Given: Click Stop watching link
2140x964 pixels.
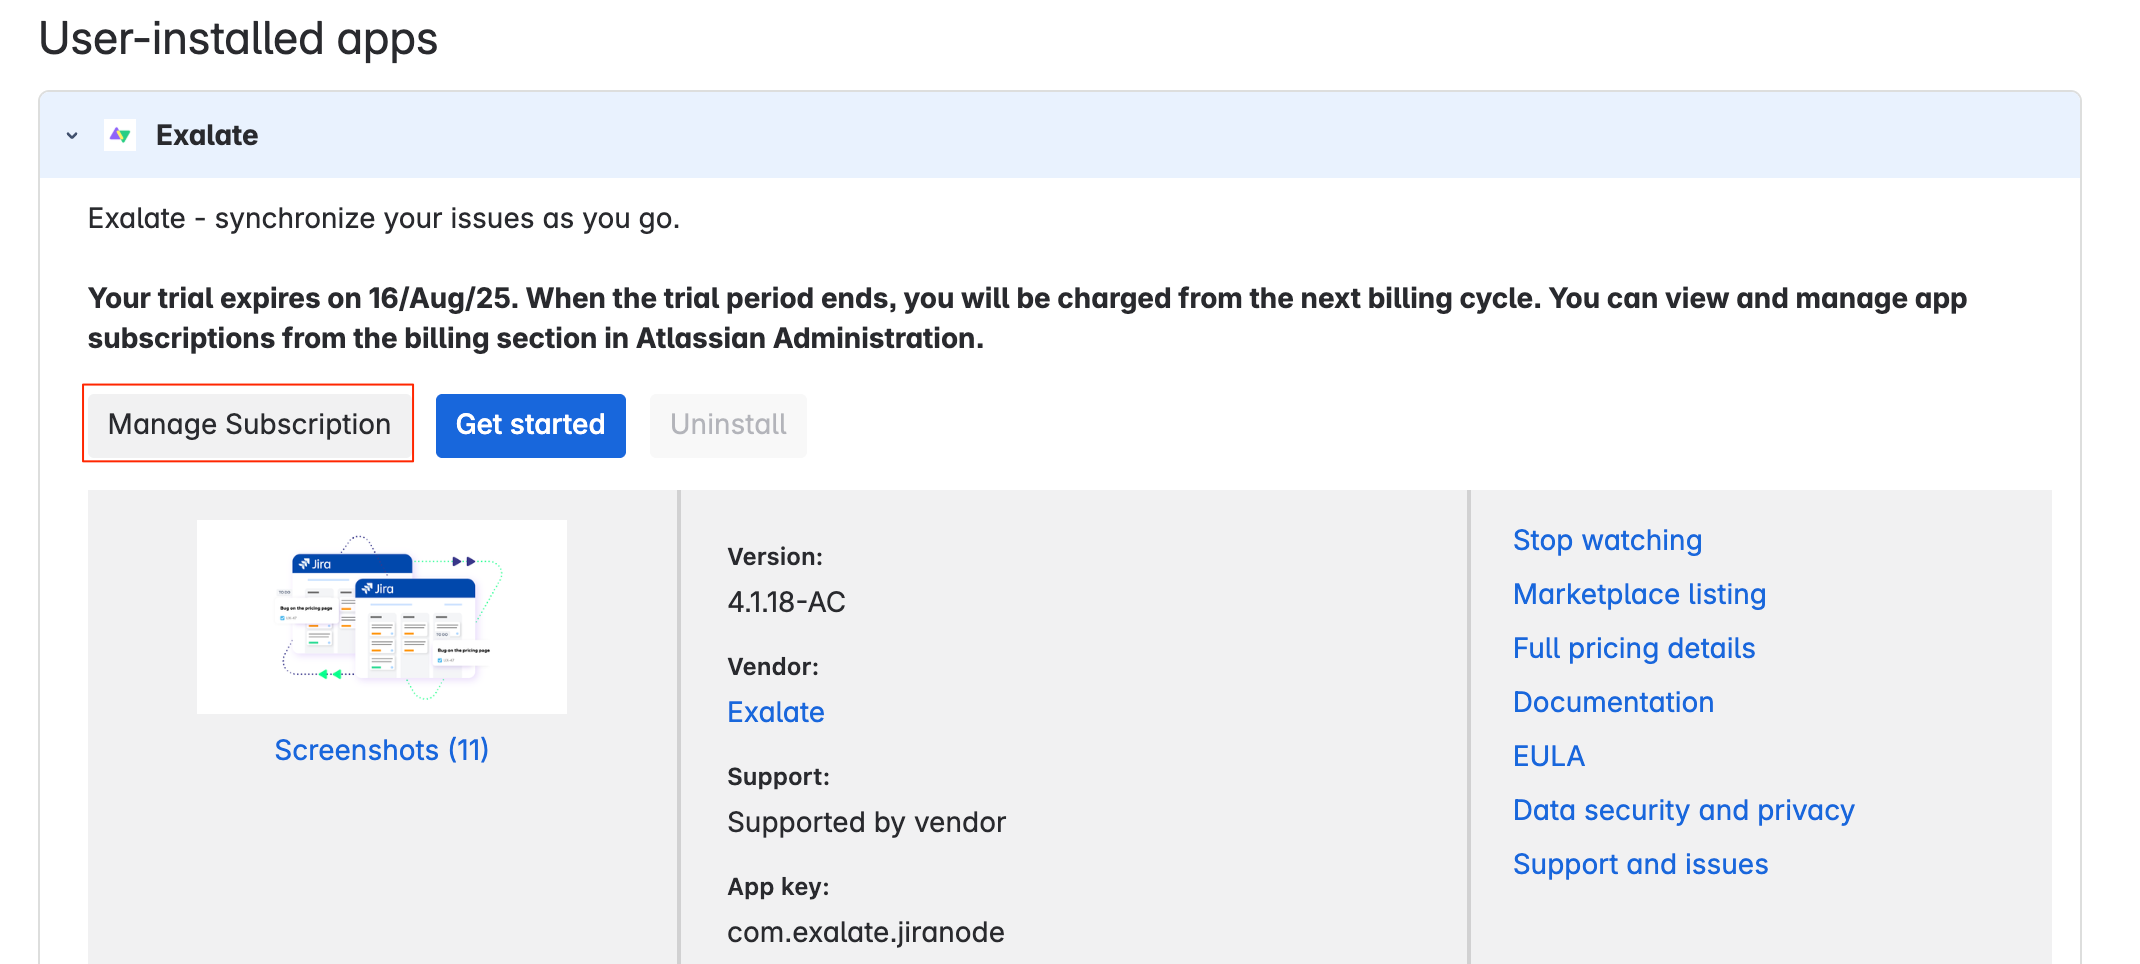Looking at the screenshot, I should (1607, 540).
